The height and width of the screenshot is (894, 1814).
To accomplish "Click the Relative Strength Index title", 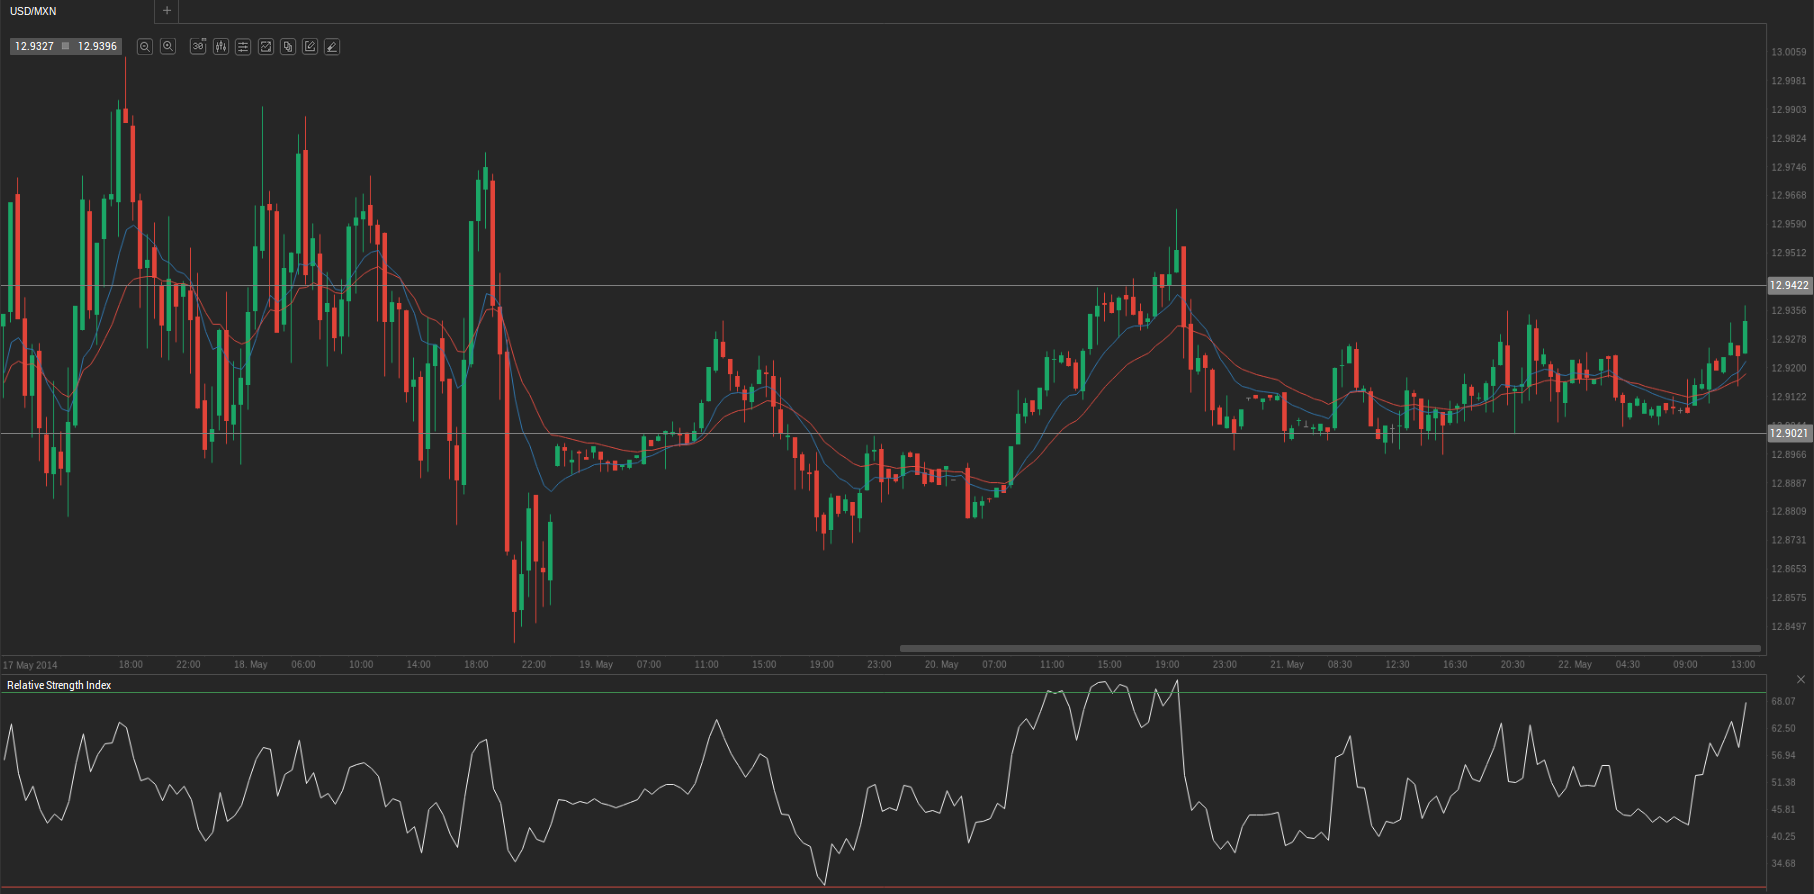I will tap(59, 686).
